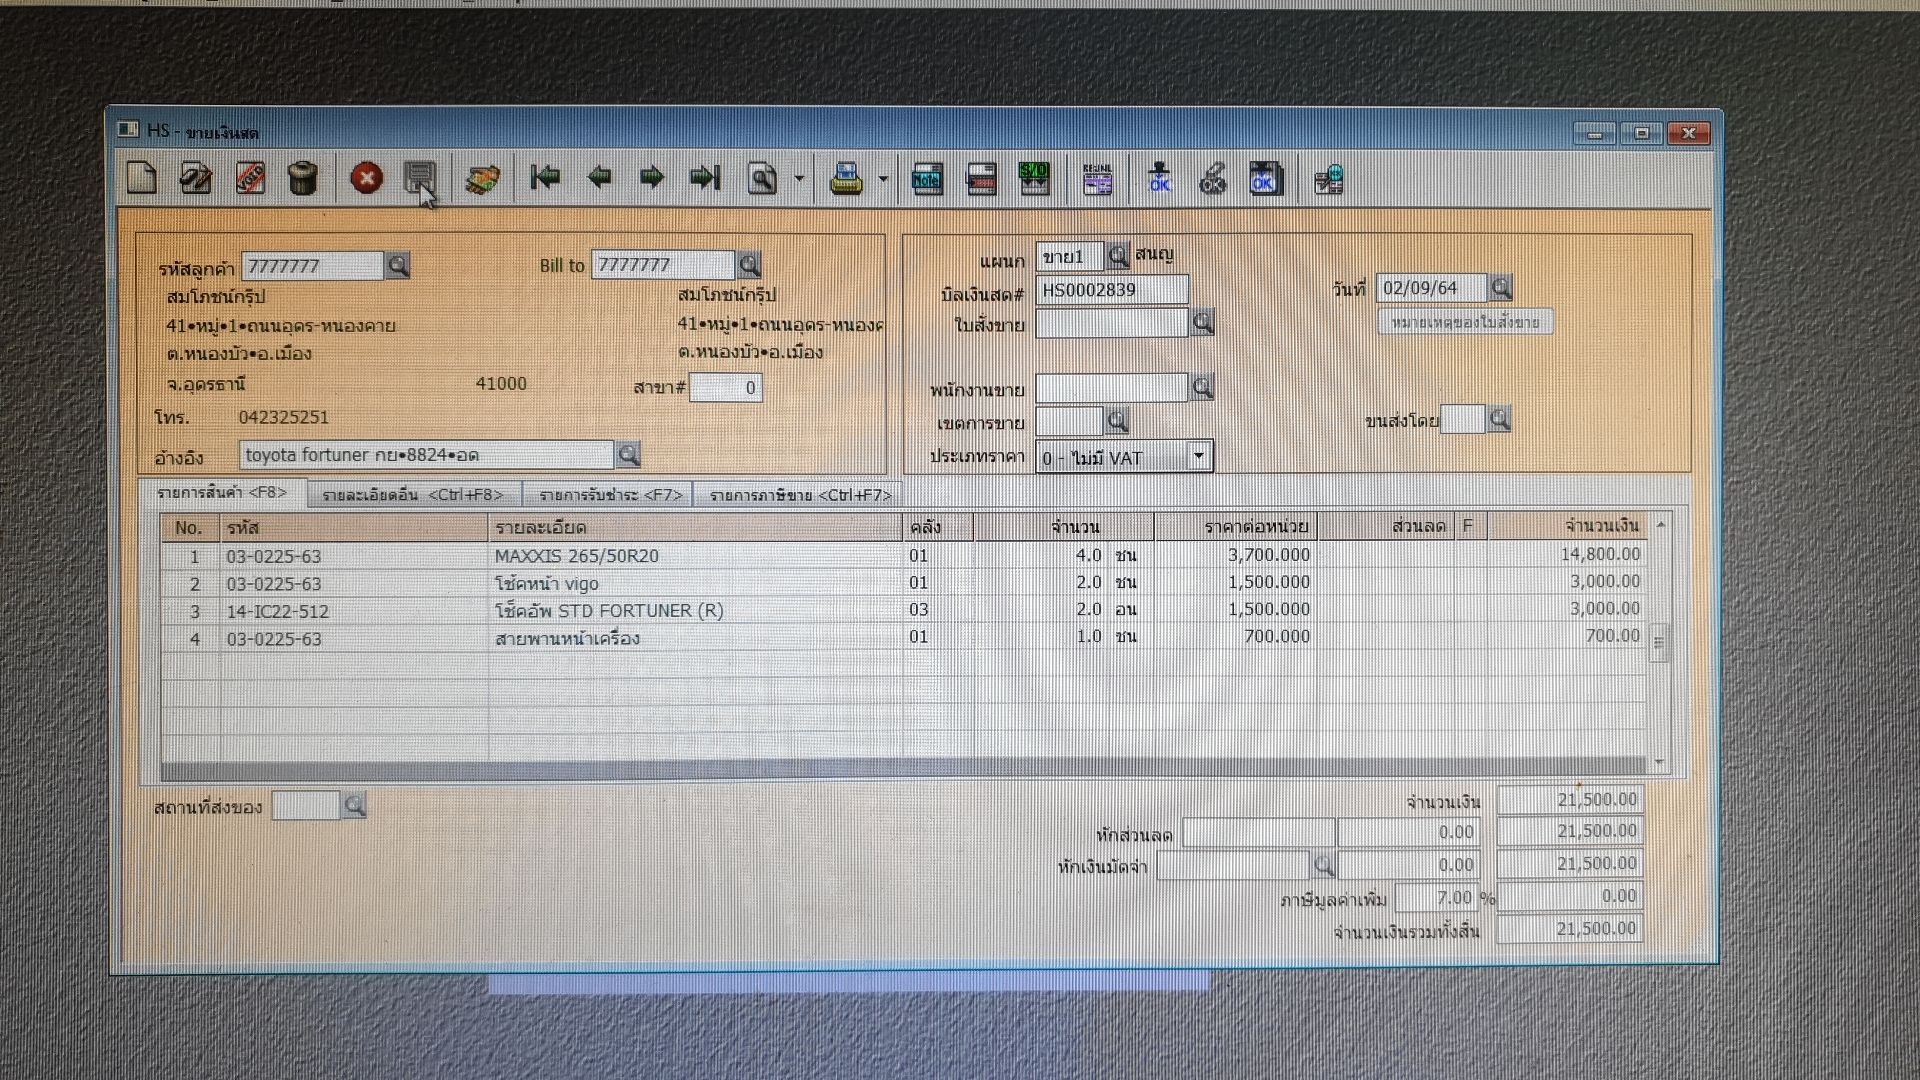
Task: Click the อ้างอิง reference text field
Action: [426, 455]
